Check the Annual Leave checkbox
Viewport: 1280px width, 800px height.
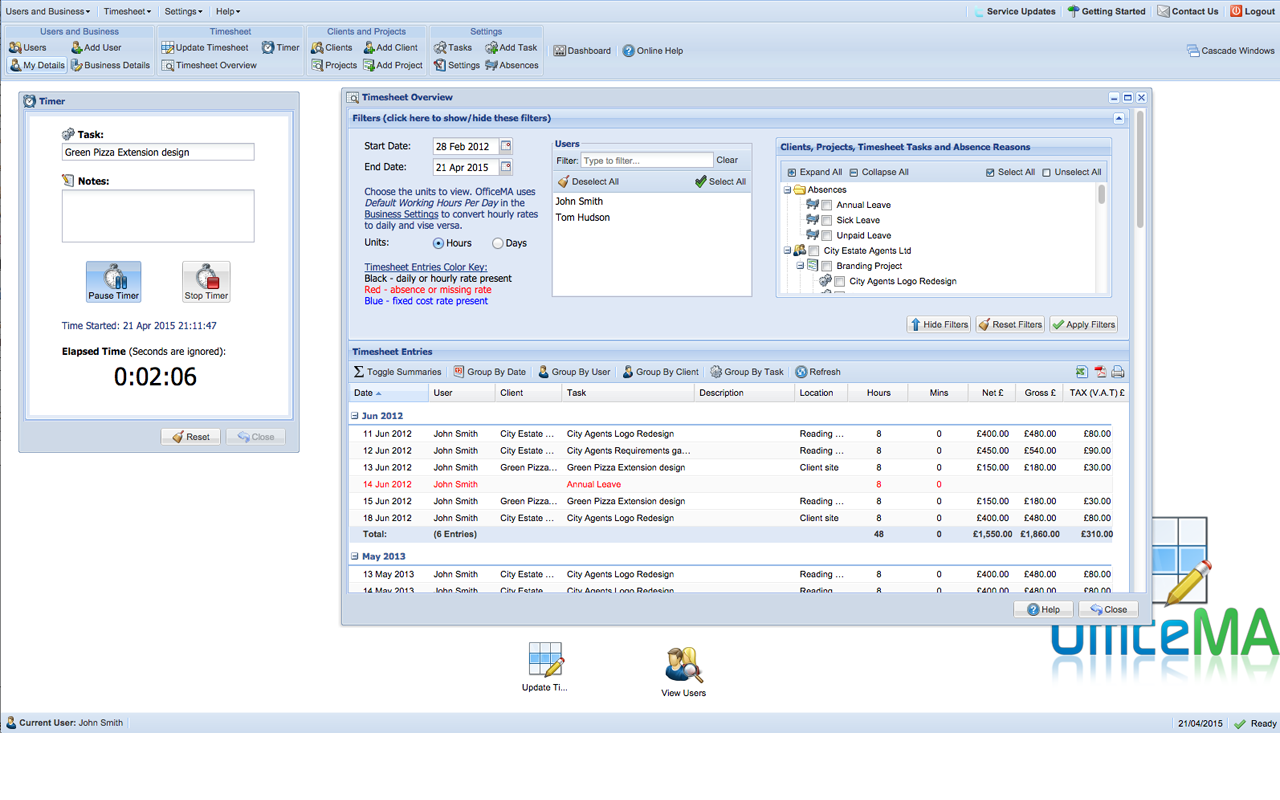(x=827, y=205)
